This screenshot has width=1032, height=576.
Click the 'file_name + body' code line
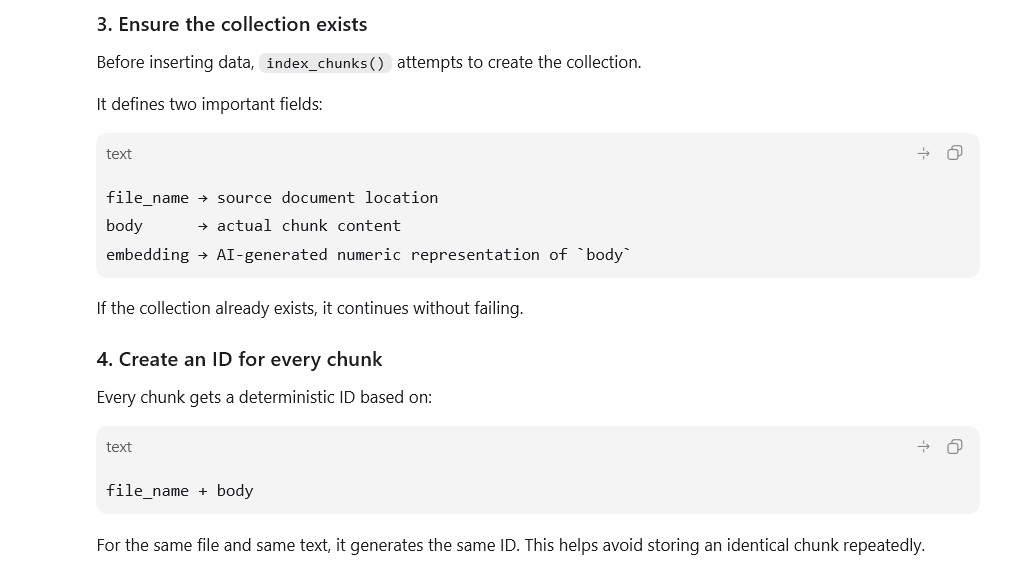[x=180, y=490]
